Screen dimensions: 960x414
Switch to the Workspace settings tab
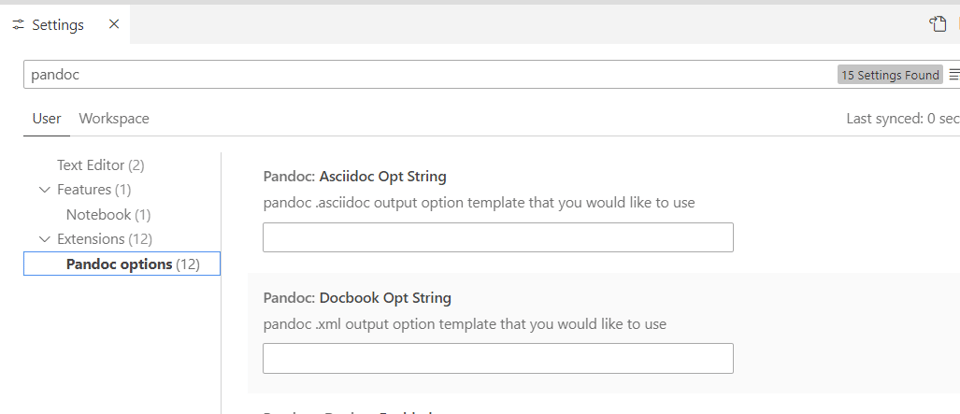114,118
